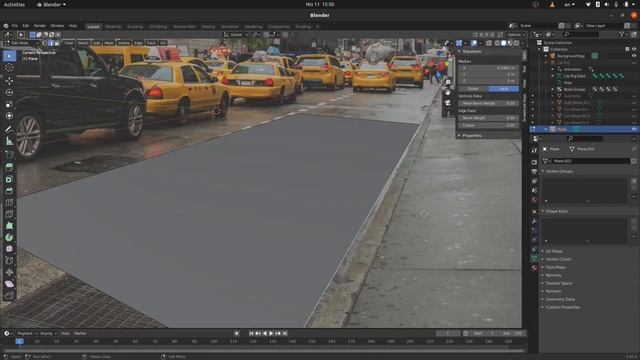Select the Inset Faces tool
Viewport: 640px width, 360px height.
pyautogui.click(x=9, y=179)
